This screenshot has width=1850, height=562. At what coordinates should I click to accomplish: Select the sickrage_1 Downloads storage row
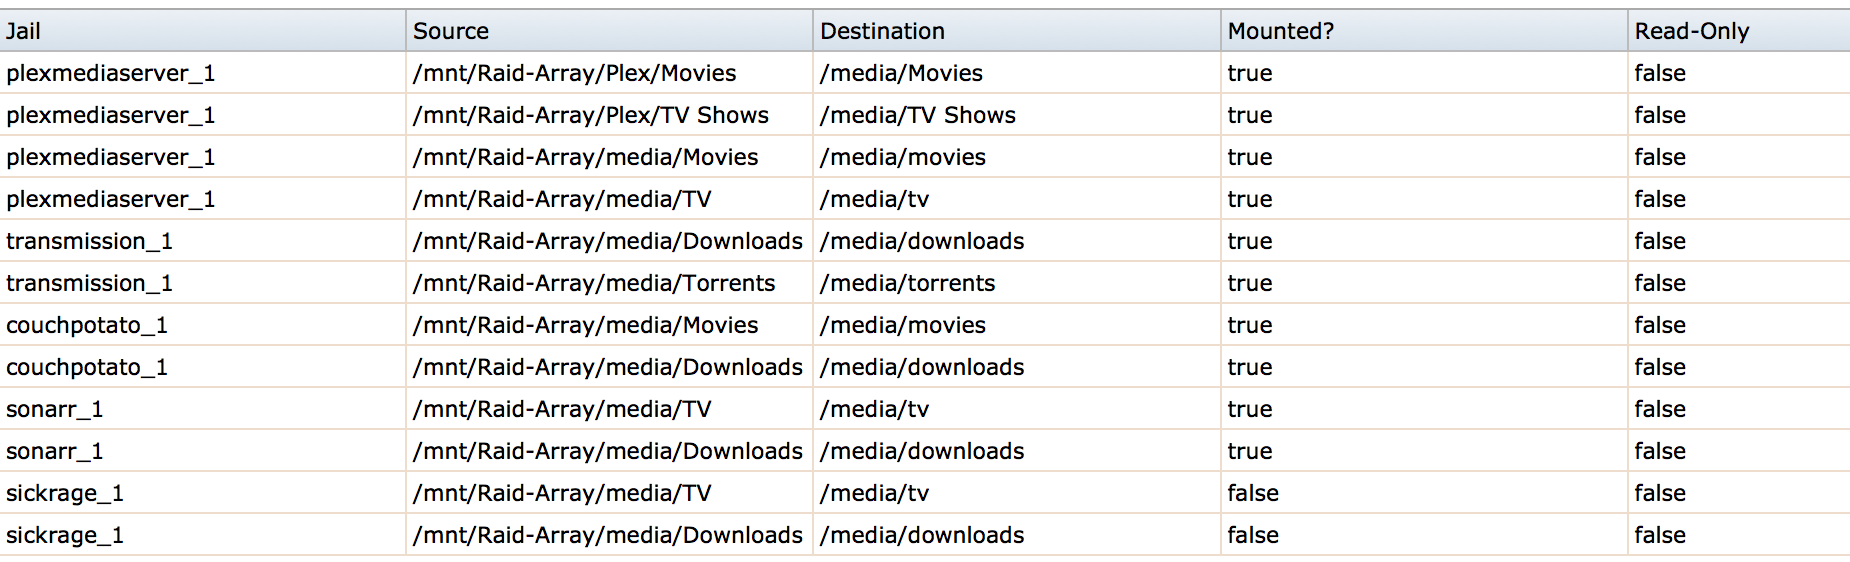pyautogui.click(x=925, y=535)
